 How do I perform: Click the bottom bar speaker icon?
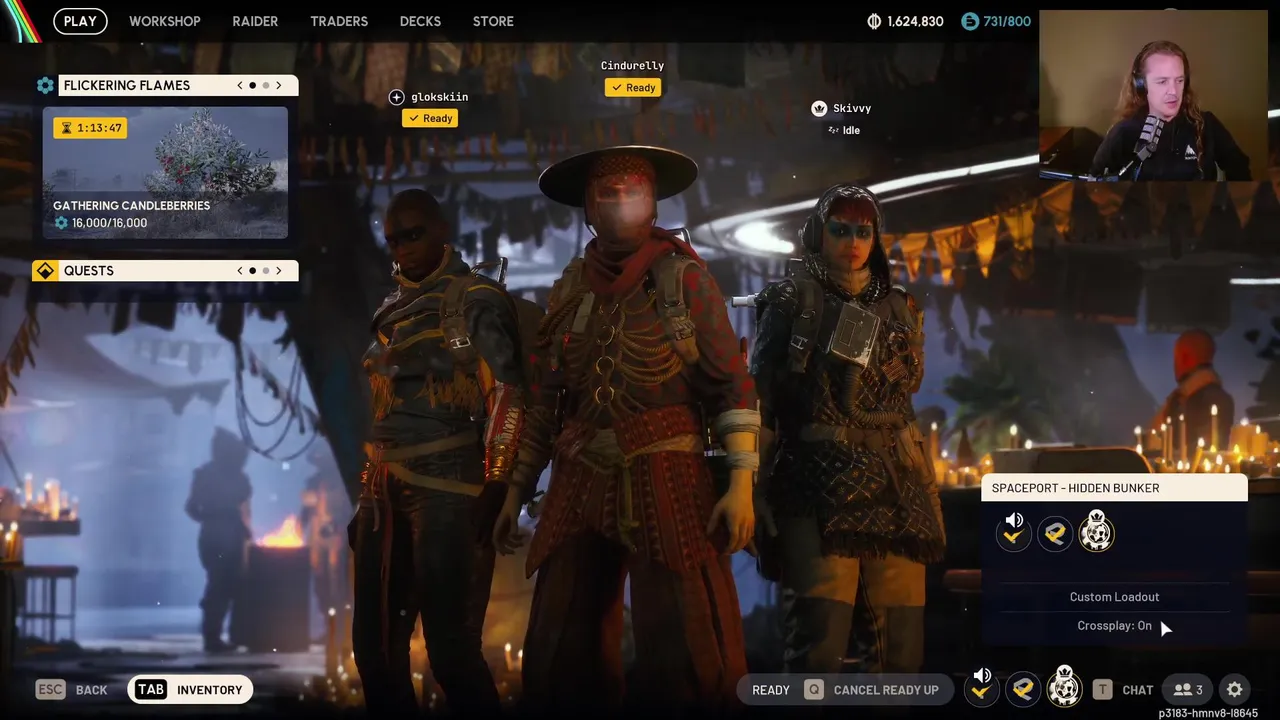[982, 687]
